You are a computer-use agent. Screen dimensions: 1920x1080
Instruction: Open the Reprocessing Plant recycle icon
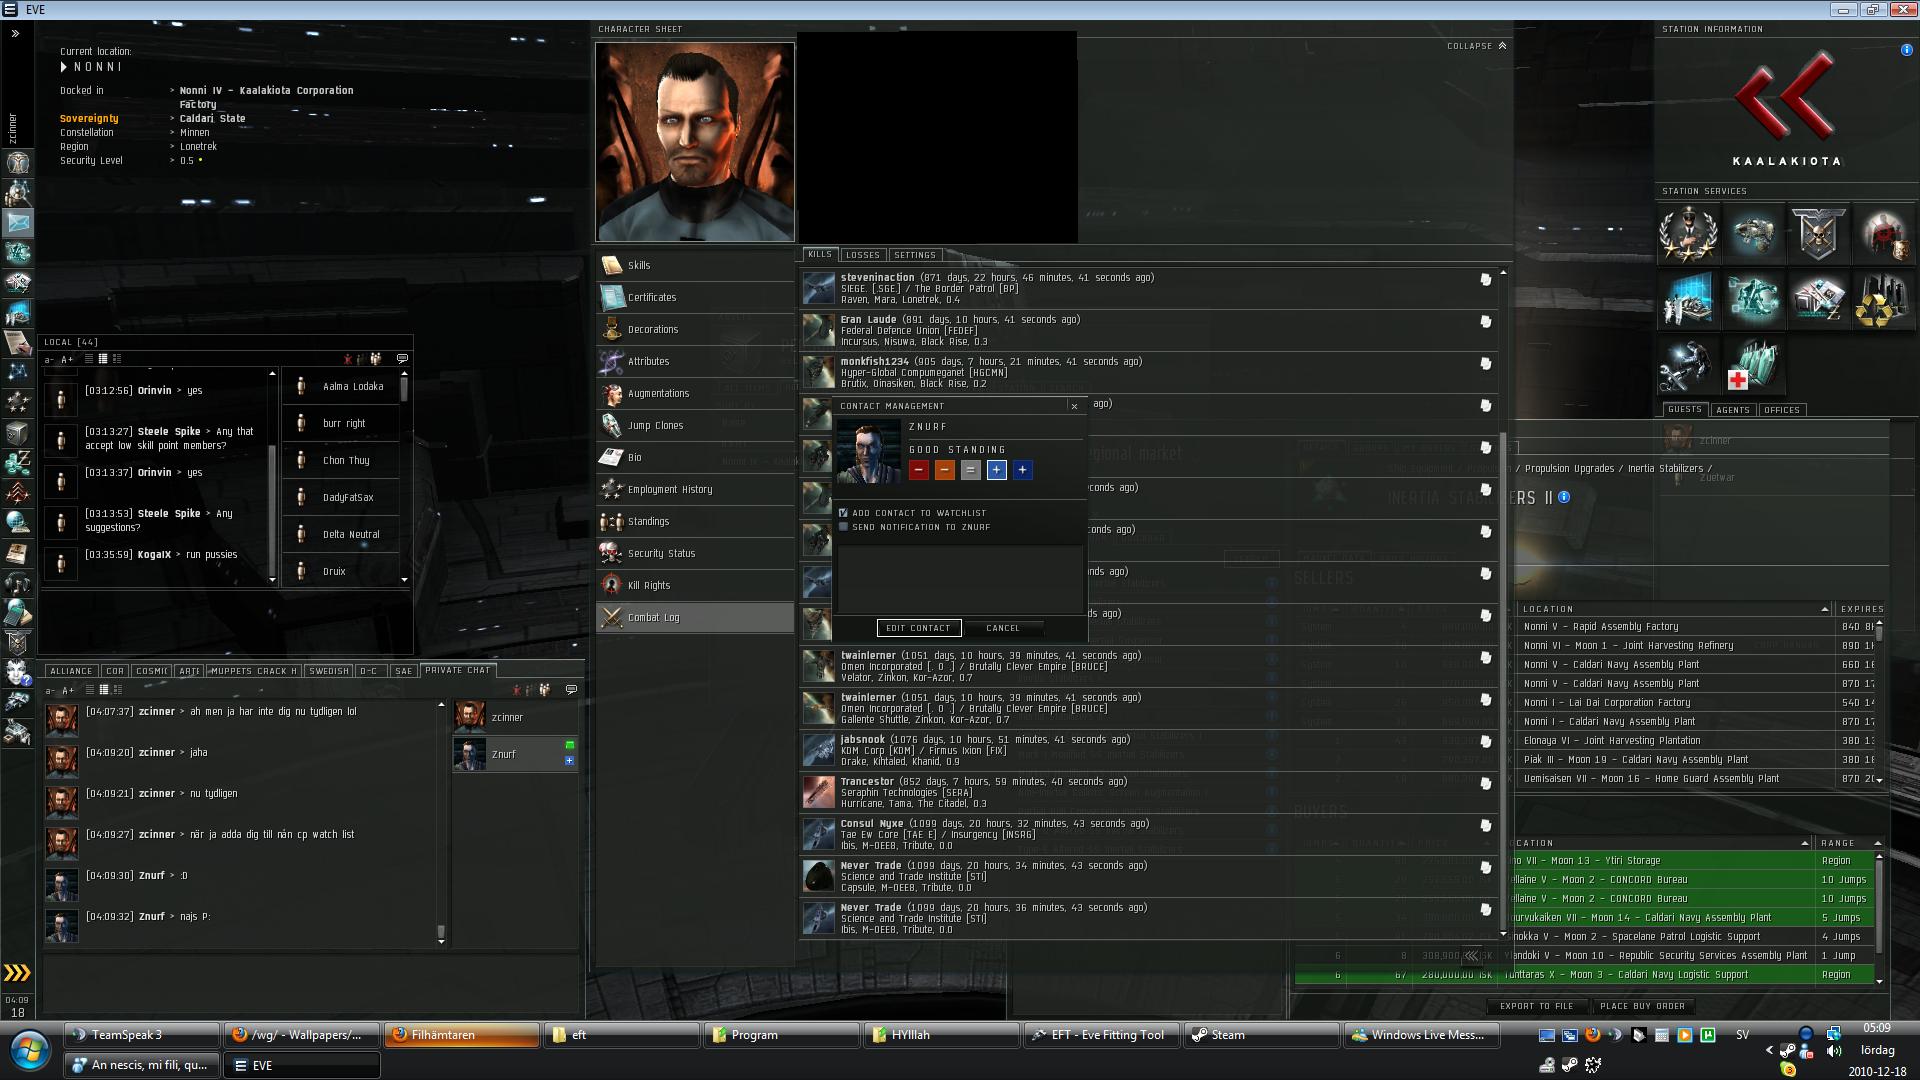1882,300
